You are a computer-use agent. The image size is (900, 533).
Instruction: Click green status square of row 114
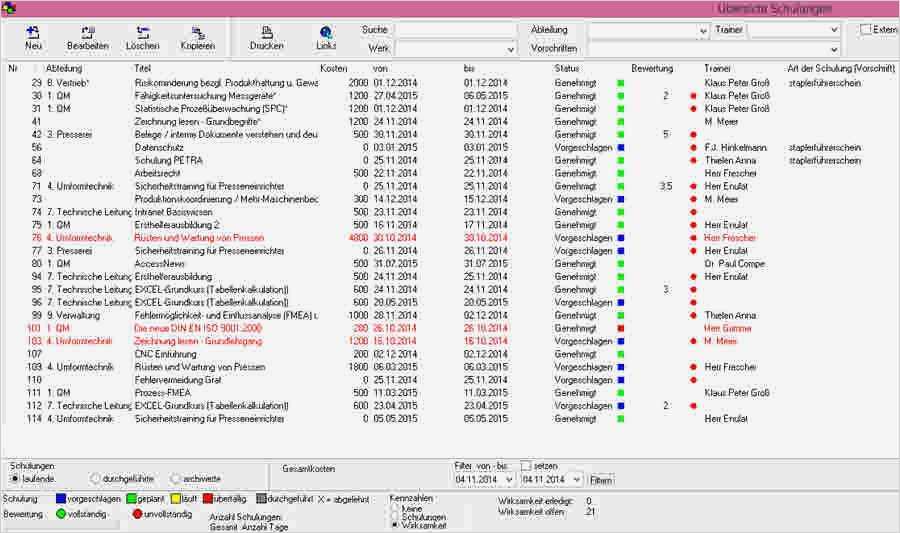pyautogui.click(x=620, y=419)
